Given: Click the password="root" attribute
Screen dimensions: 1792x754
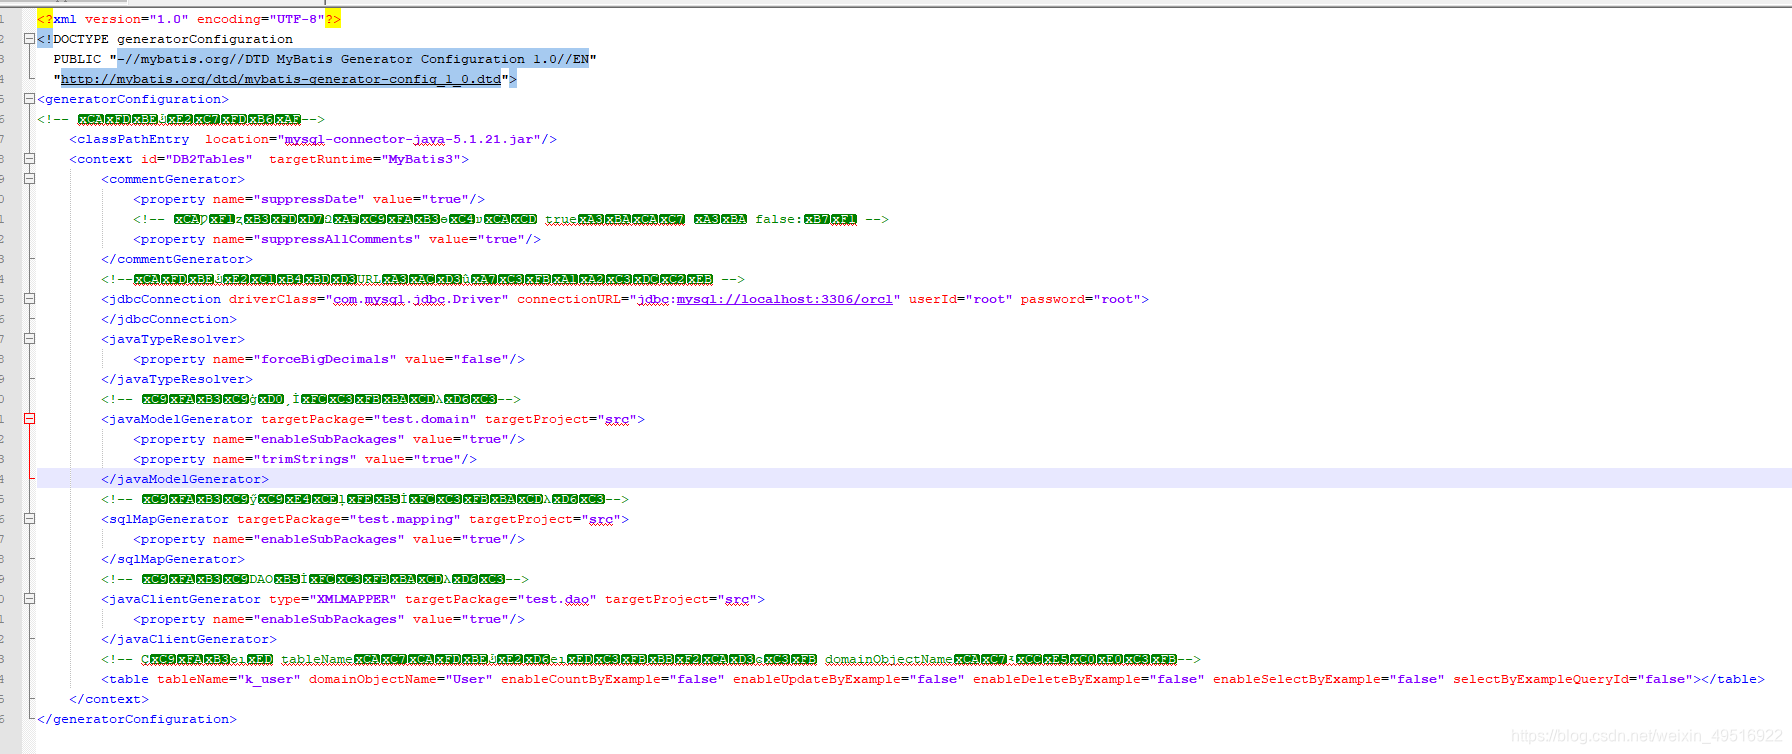Looking at the screenshot, I should (x=1080, y=299).
